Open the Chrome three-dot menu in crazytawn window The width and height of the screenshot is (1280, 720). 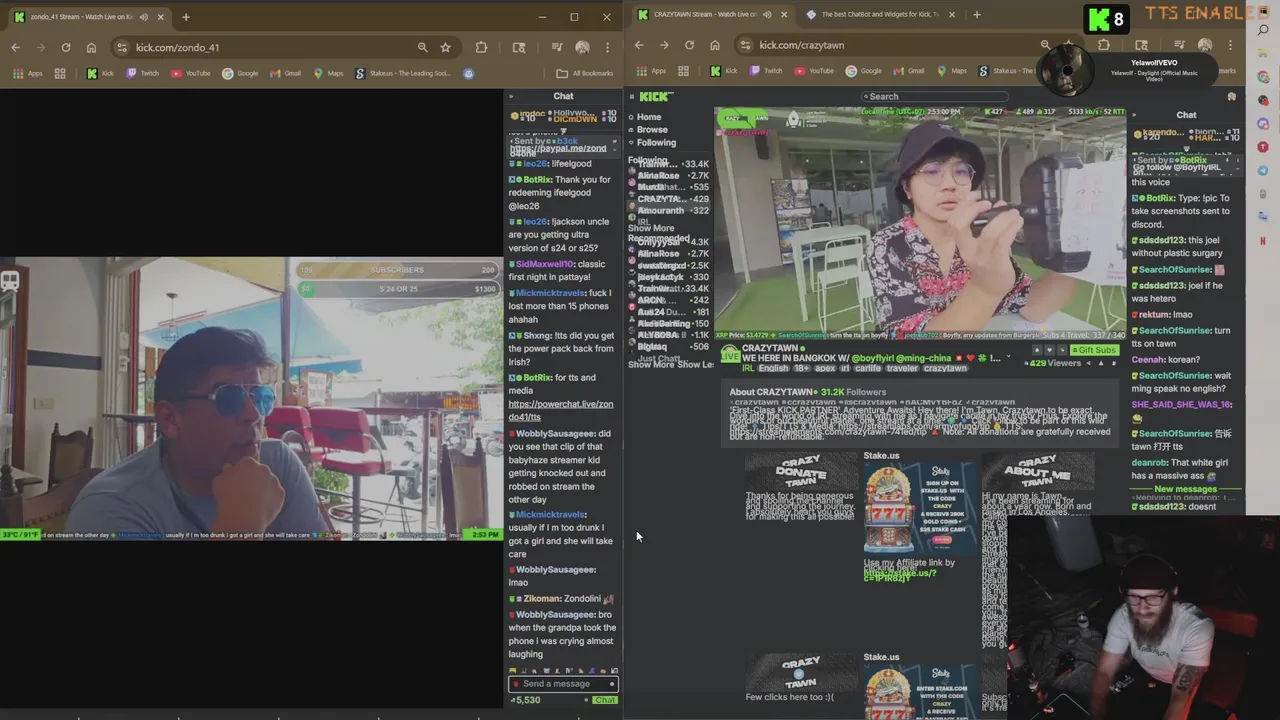coord(1229,45)
